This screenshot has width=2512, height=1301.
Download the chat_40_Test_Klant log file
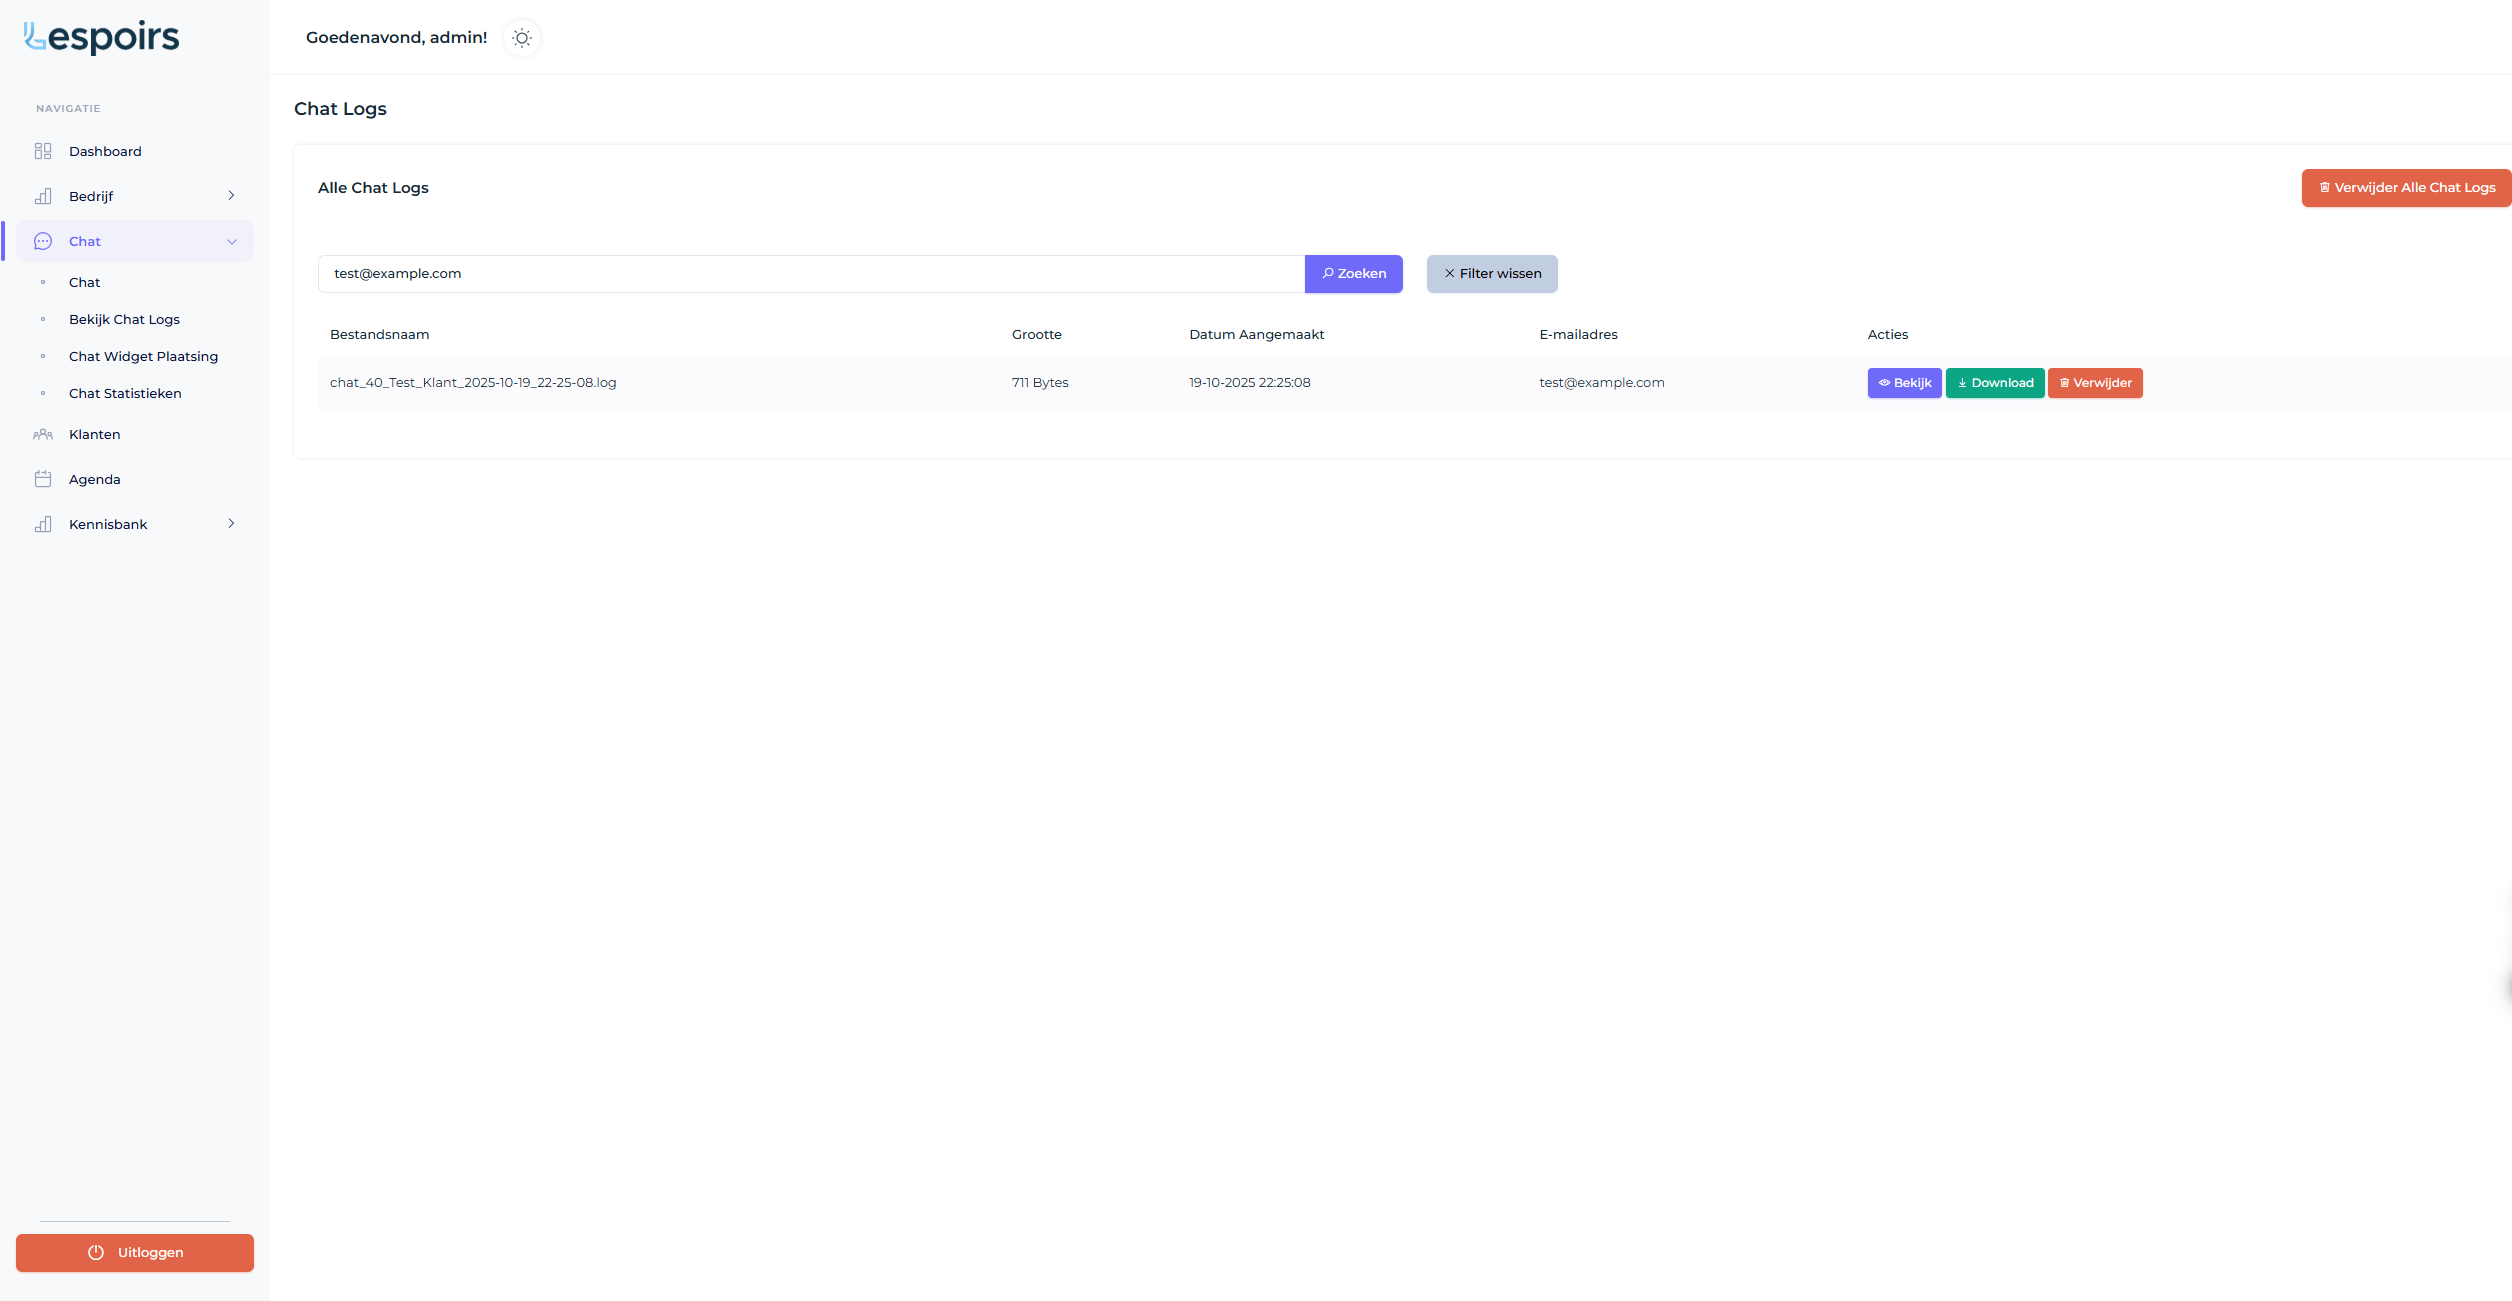point(1994,382)
